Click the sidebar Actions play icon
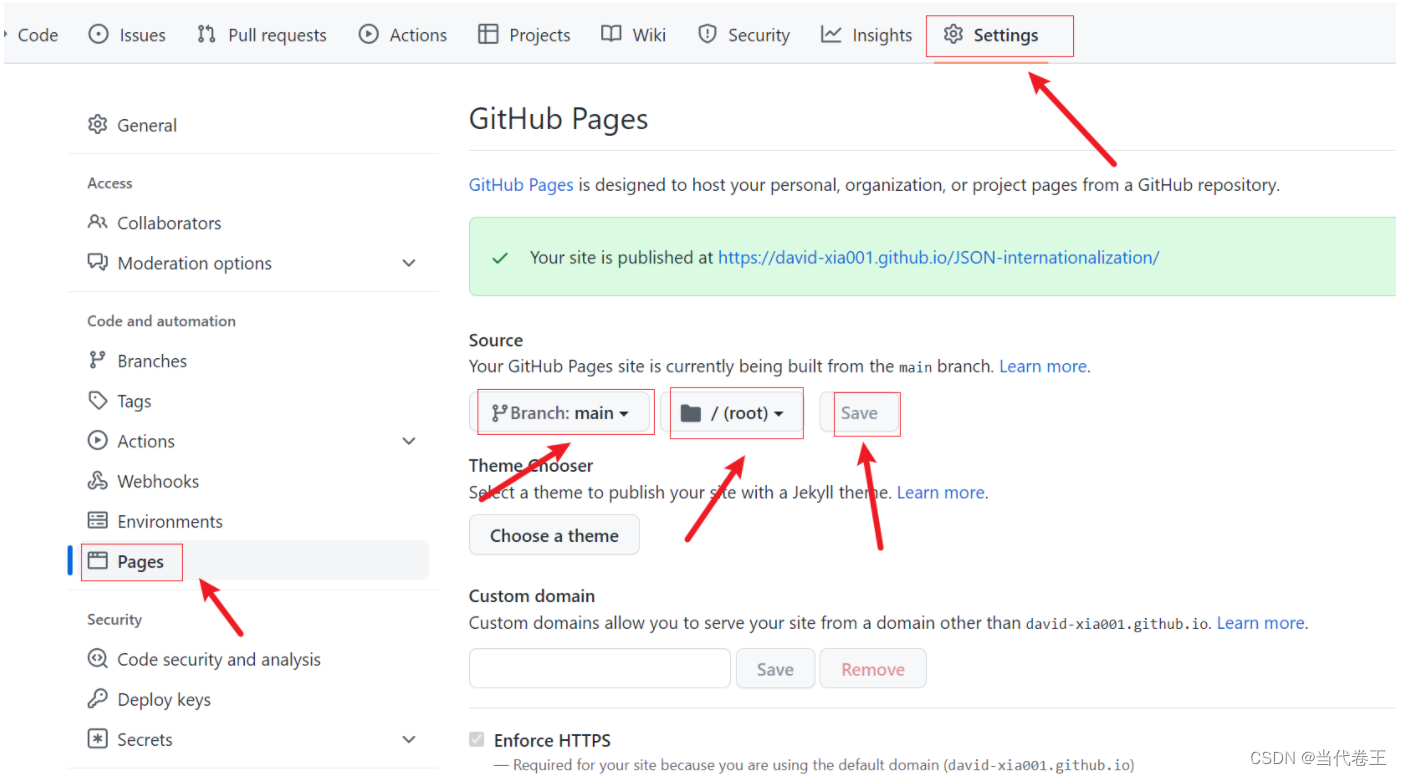This screenshot has height=776, width=1402. click(x=97, y=440)
